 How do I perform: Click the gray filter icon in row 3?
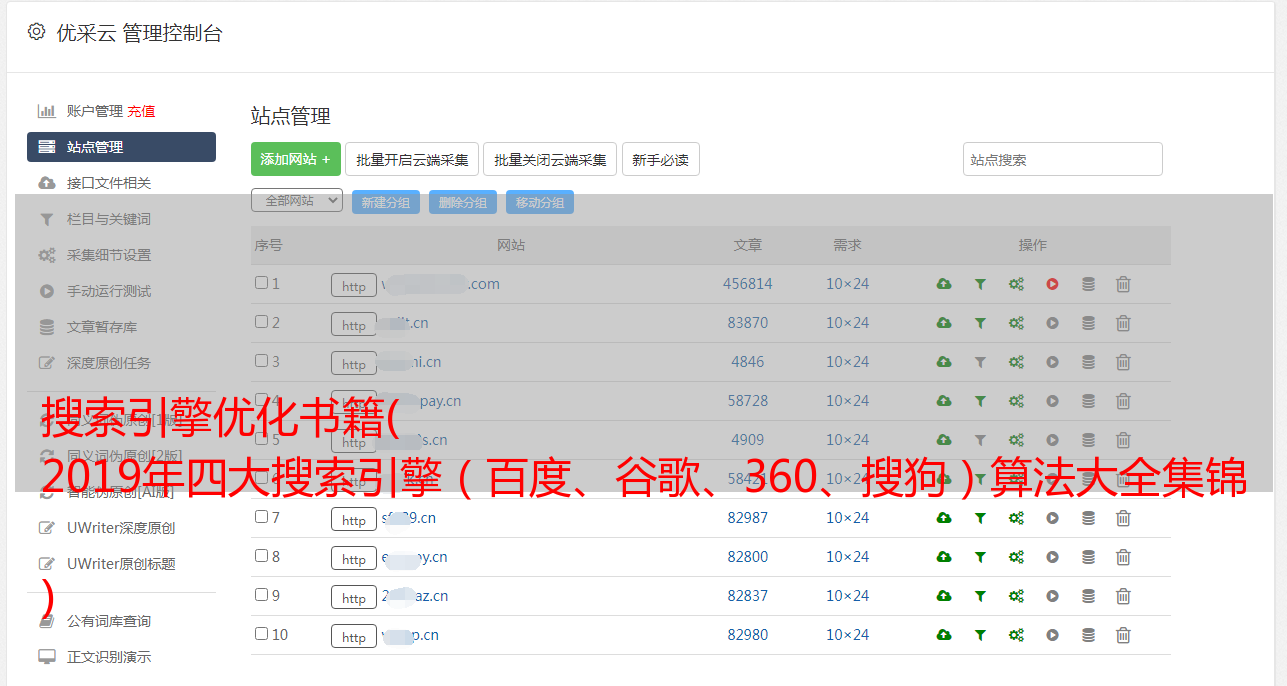point(980,362)
